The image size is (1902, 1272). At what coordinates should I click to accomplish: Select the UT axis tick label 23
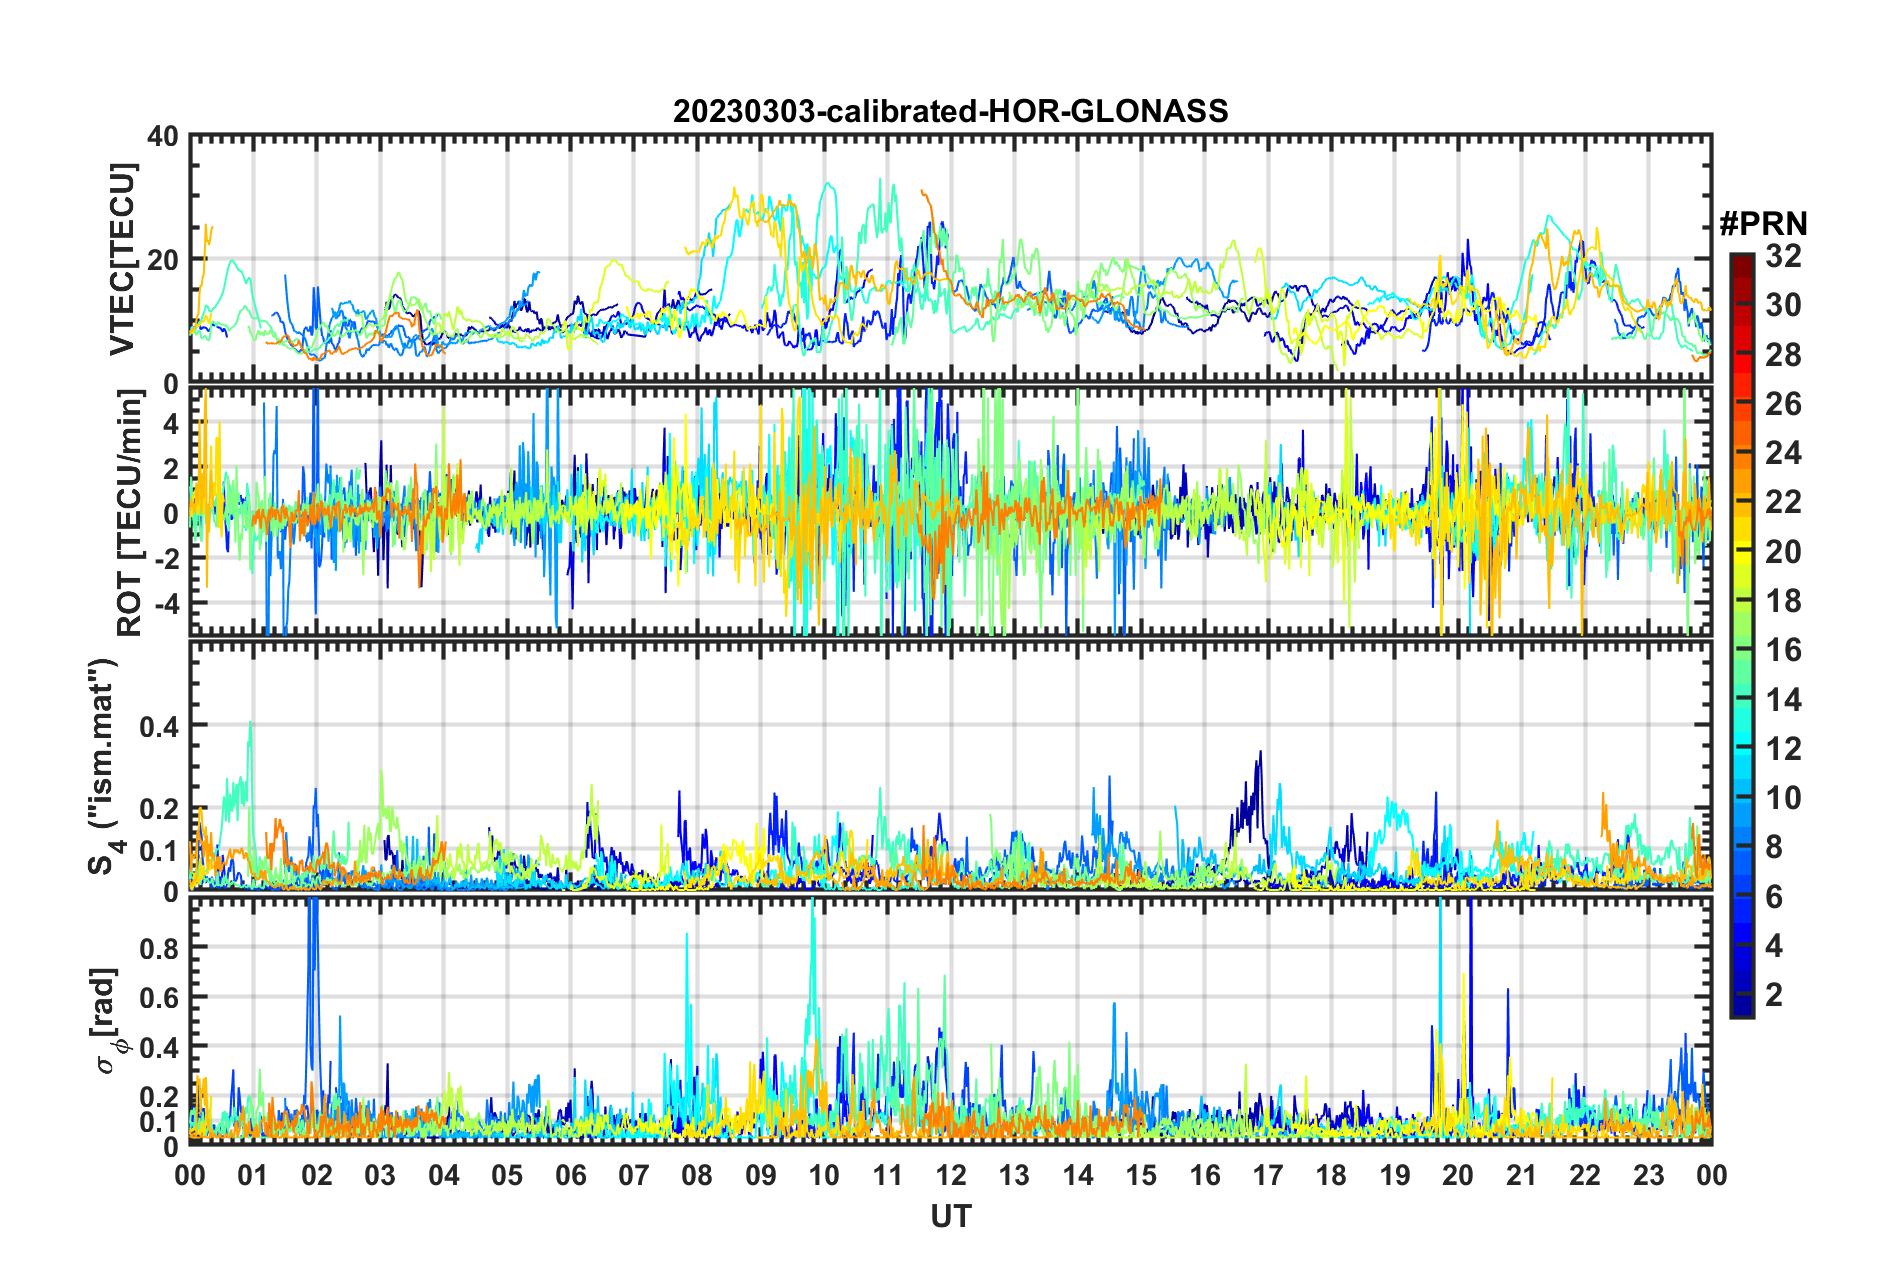(x=1649, y=1175)
